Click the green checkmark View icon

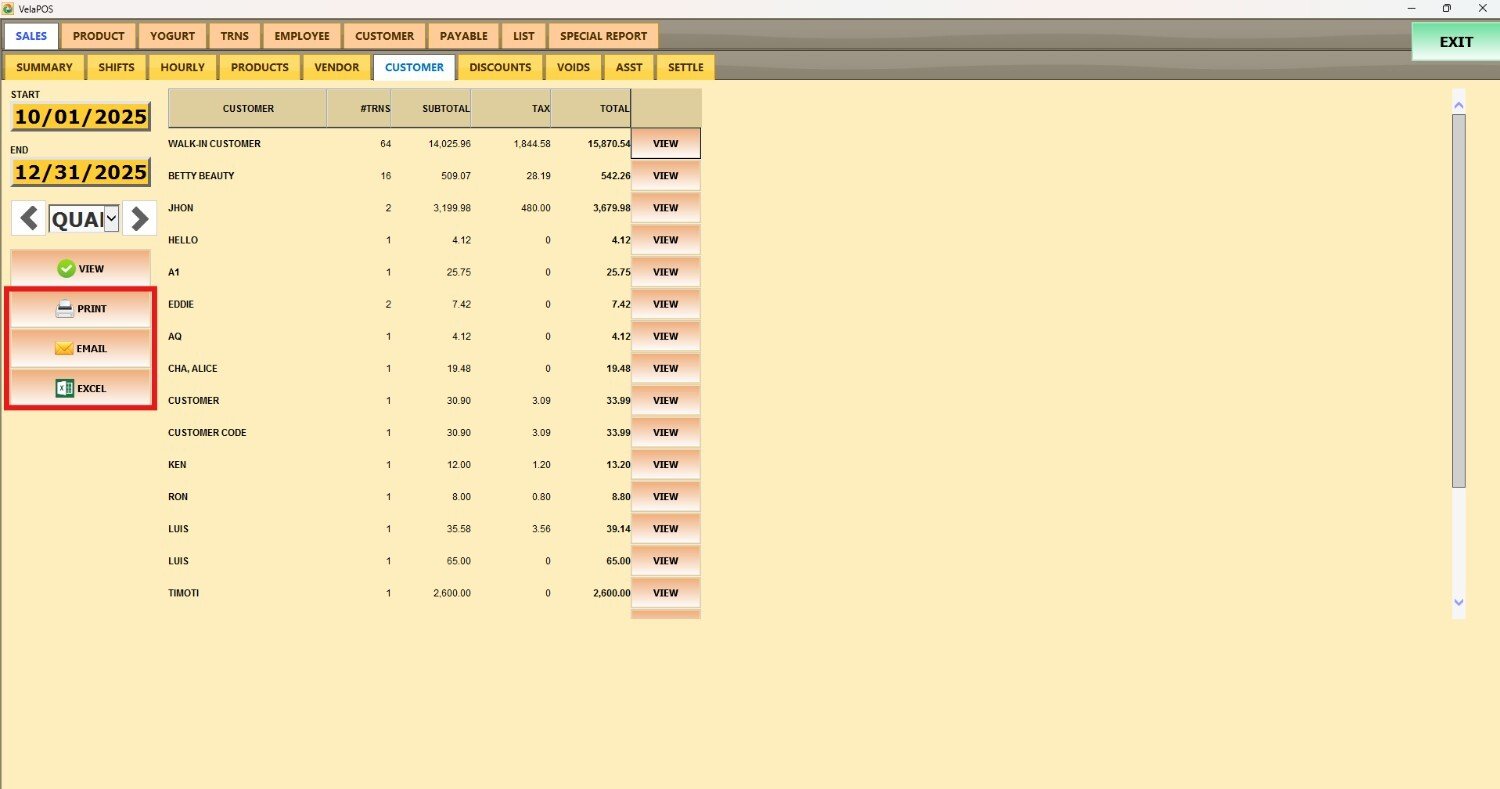(x=66, y=269)
